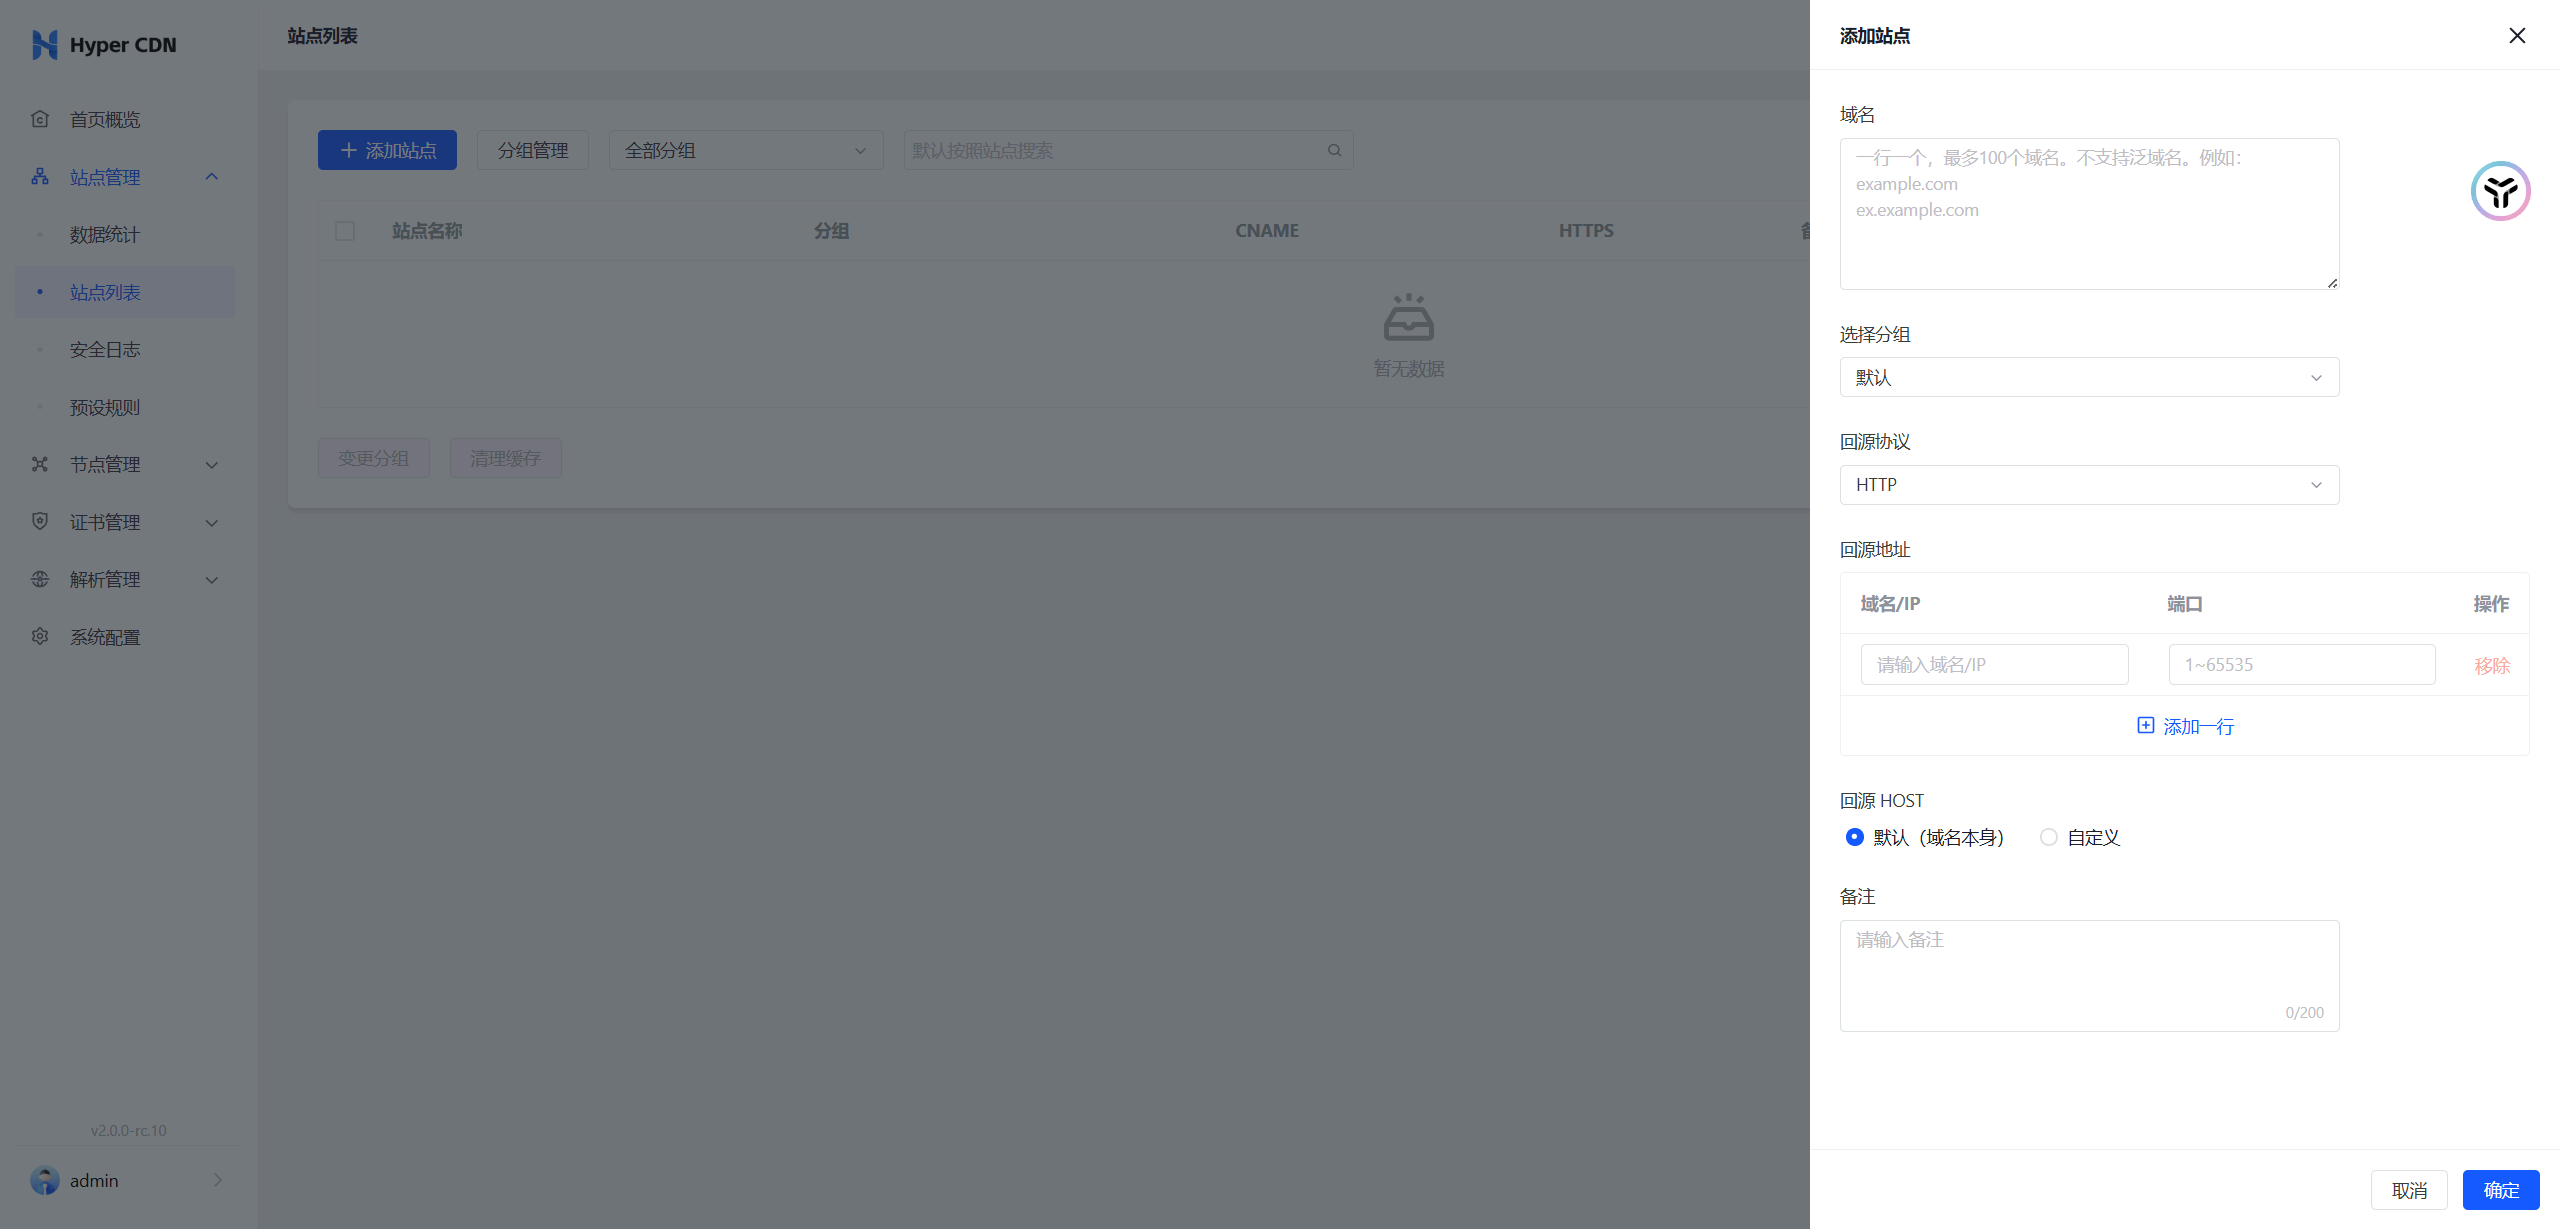Open the 数据统计 menu item
Screen dimensions: 2560x1229
click(105, 234)
